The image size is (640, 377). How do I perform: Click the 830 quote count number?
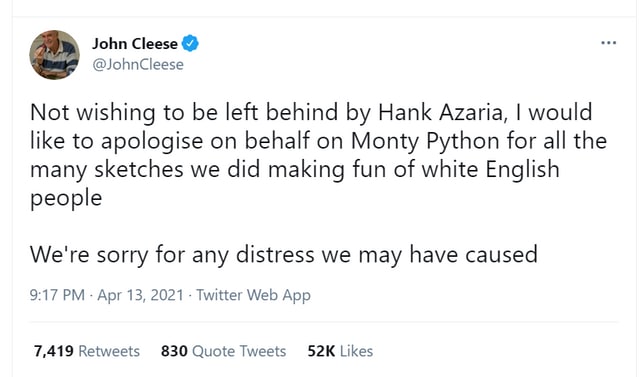pos(174,351)
